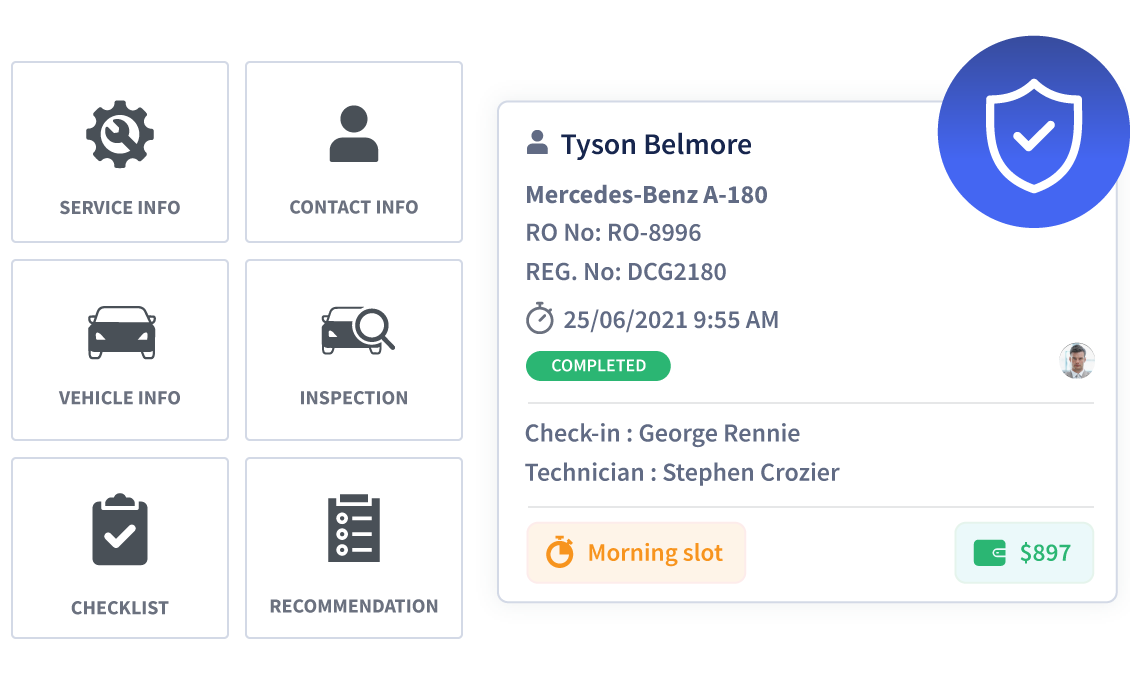Click the customer name Tyson Belmore
1130x700 pixels.
coord(656,144)
